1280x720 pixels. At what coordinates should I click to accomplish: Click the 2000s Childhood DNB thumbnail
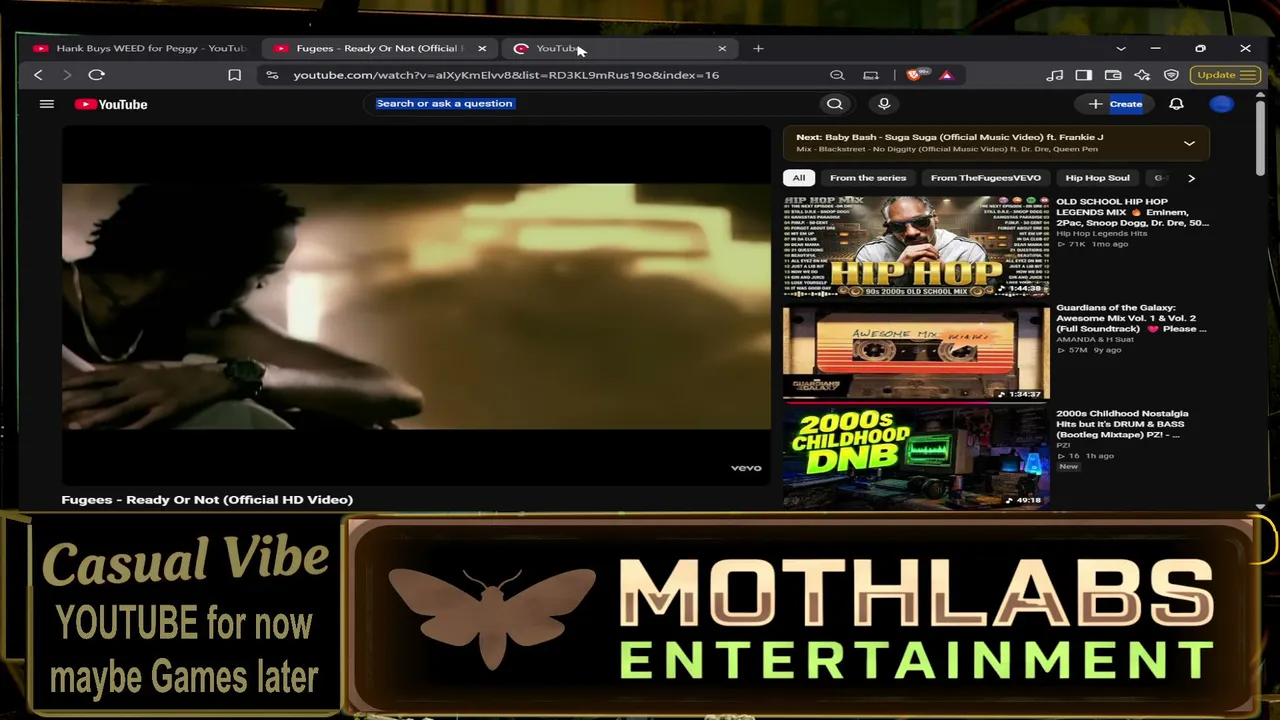click(916, 457)
